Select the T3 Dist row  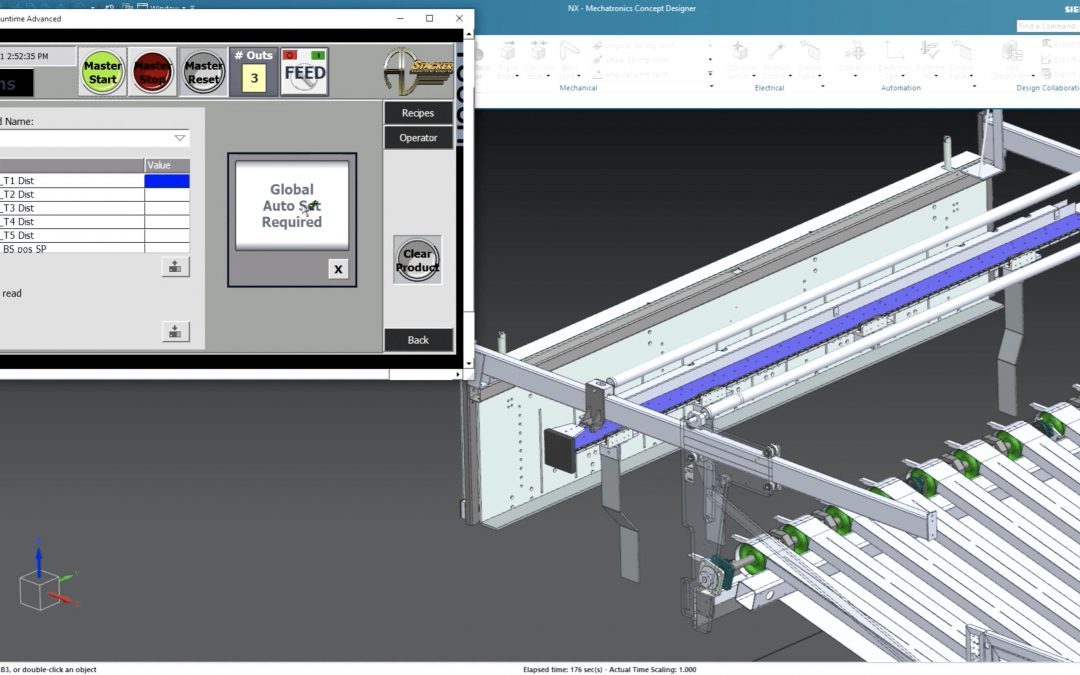coord(94,208)
